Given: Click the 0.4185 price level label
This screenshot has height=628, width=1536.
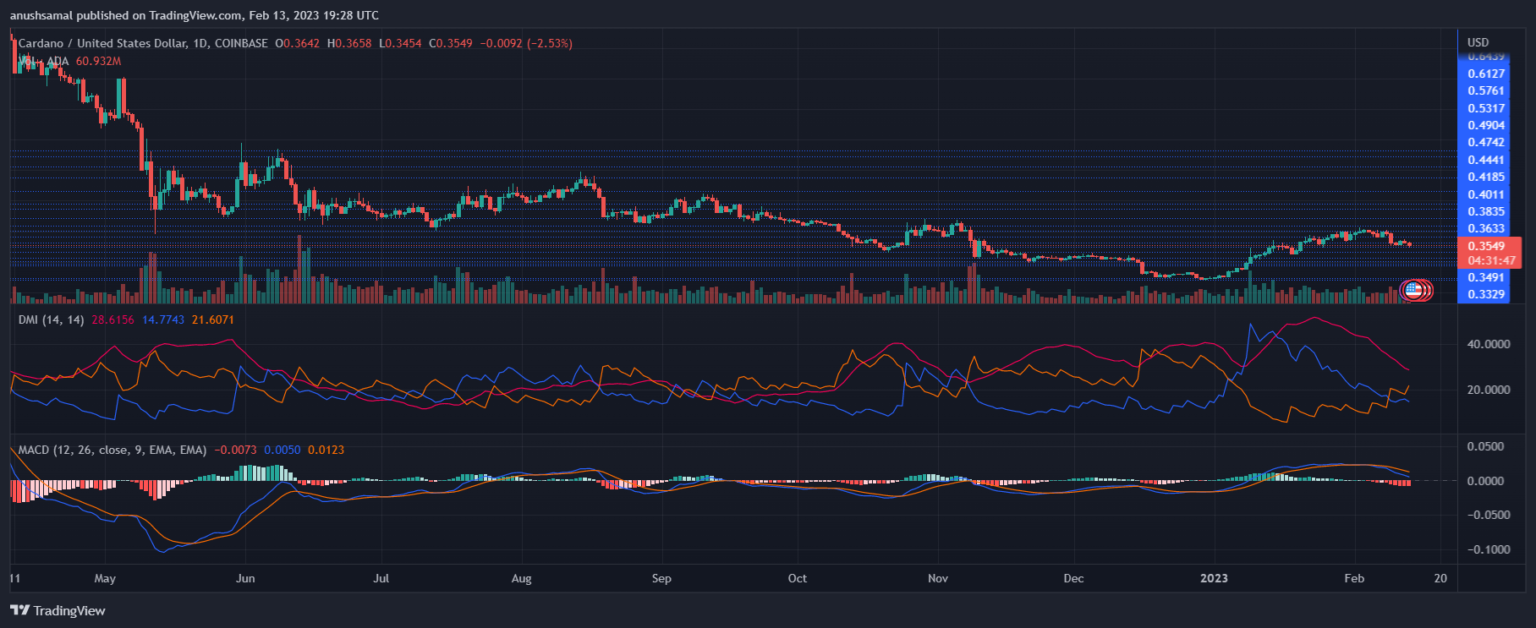Looking at the screenshot, I should (x=1486, y=177).
